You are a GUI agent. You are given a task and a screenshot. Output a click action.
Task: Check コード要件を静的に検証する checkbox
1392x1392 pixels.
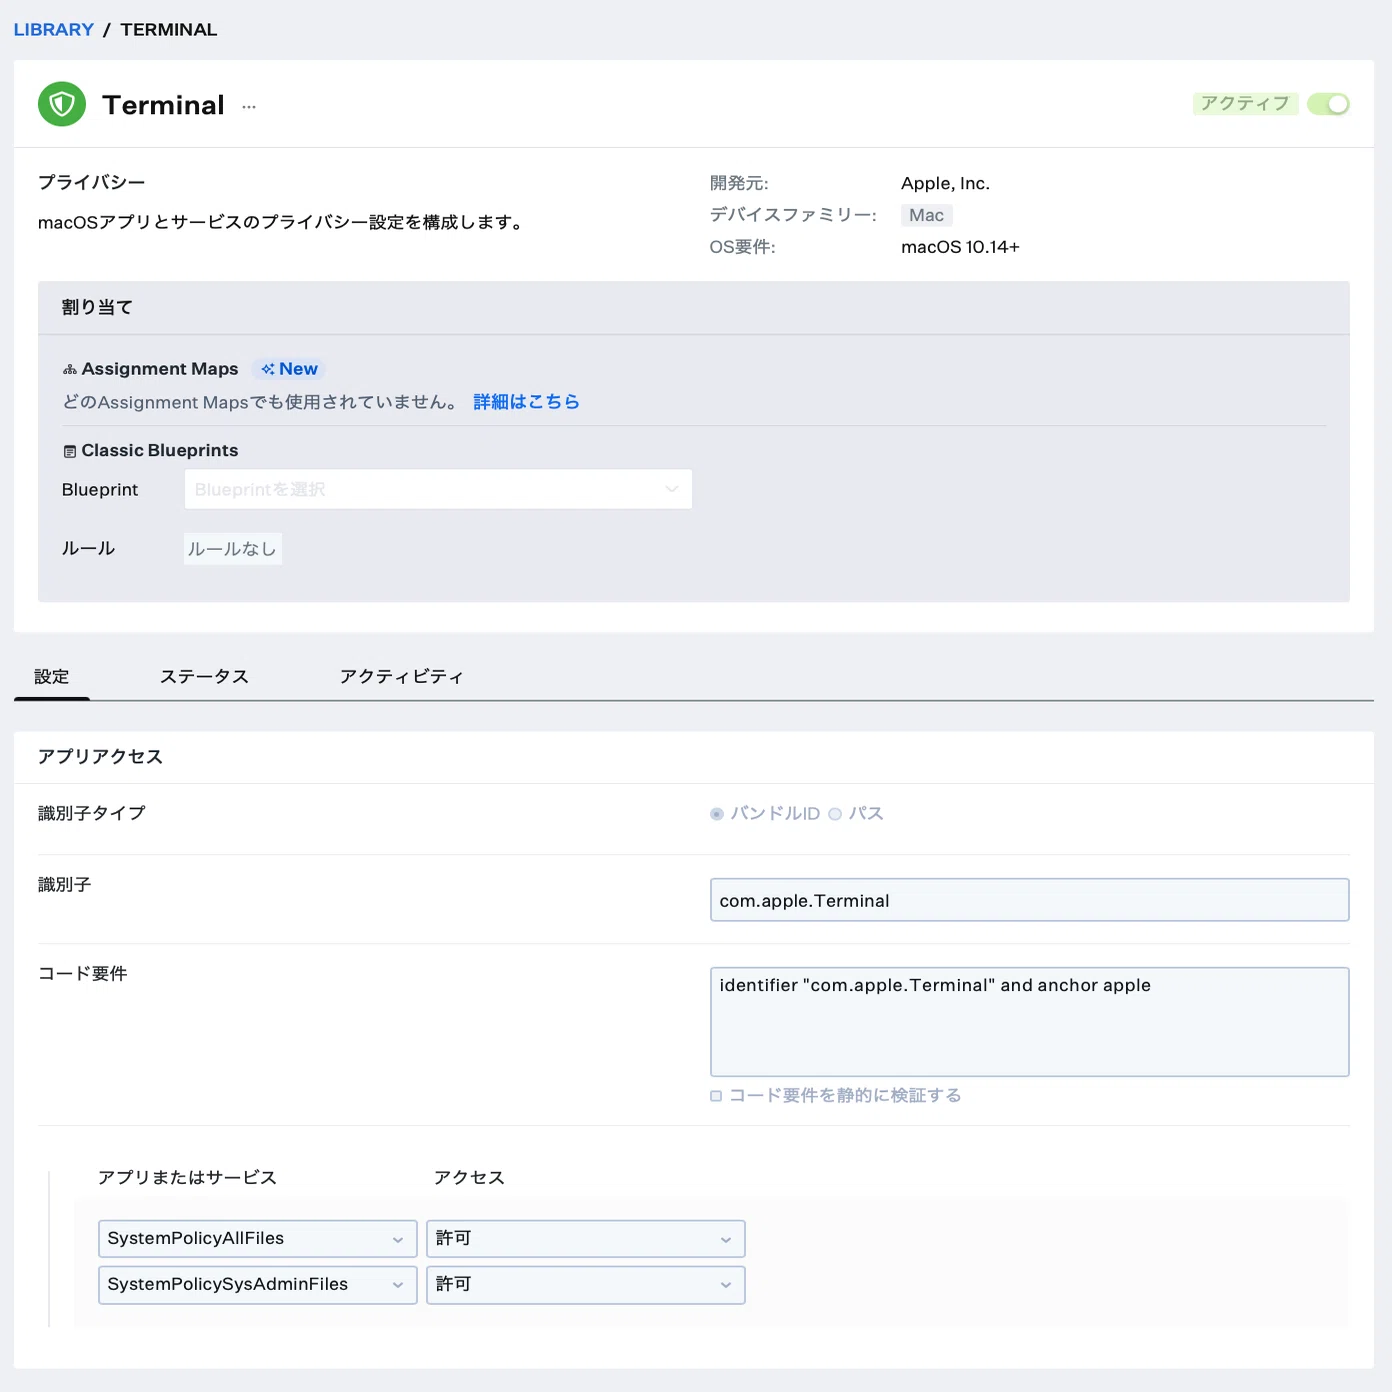click(716, 1096)
